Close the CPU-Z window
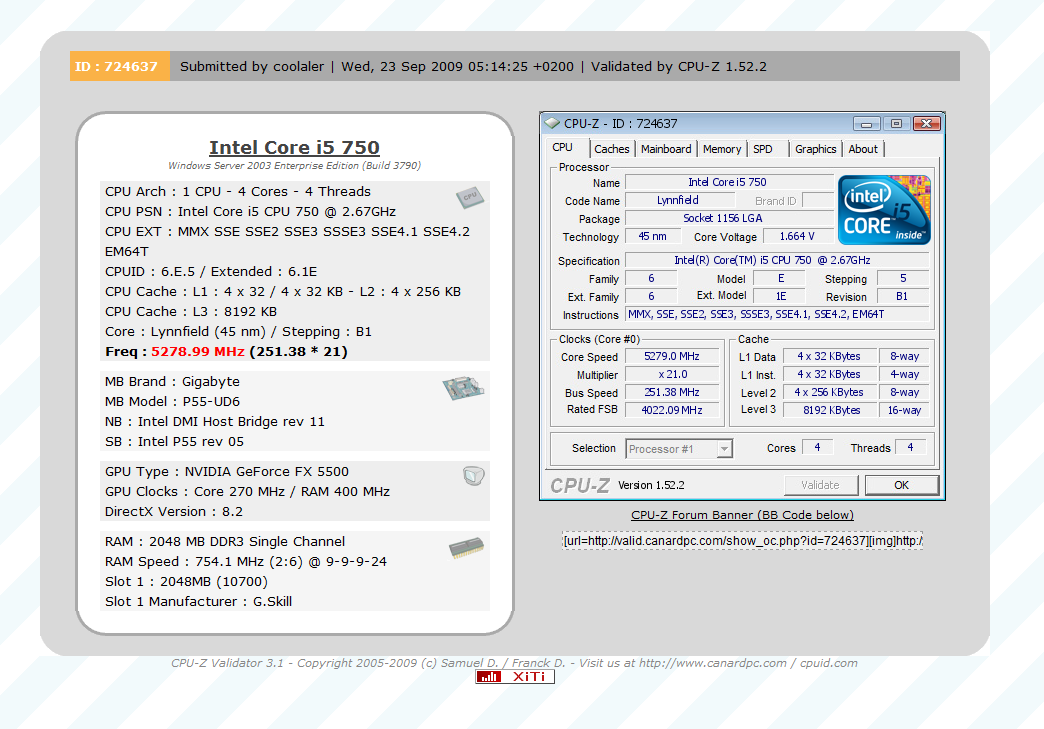 pos(926,124)
